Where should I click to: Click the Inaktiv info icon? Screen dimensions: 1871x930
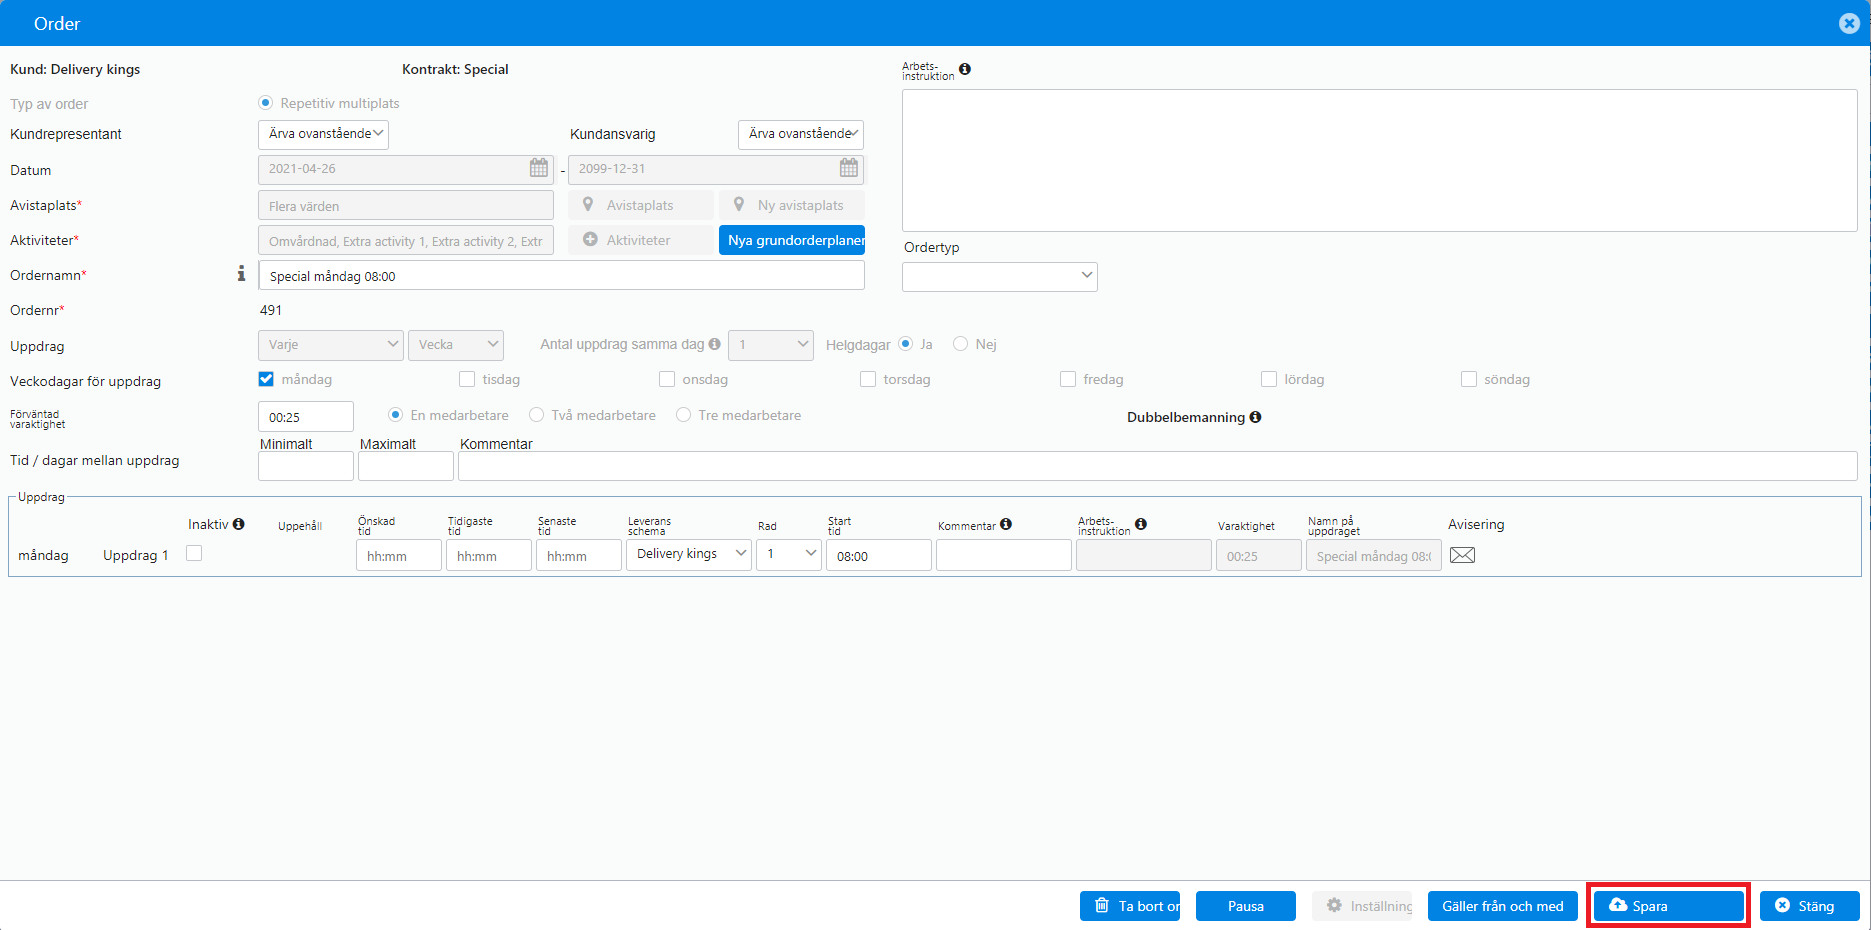coord(238,524)
